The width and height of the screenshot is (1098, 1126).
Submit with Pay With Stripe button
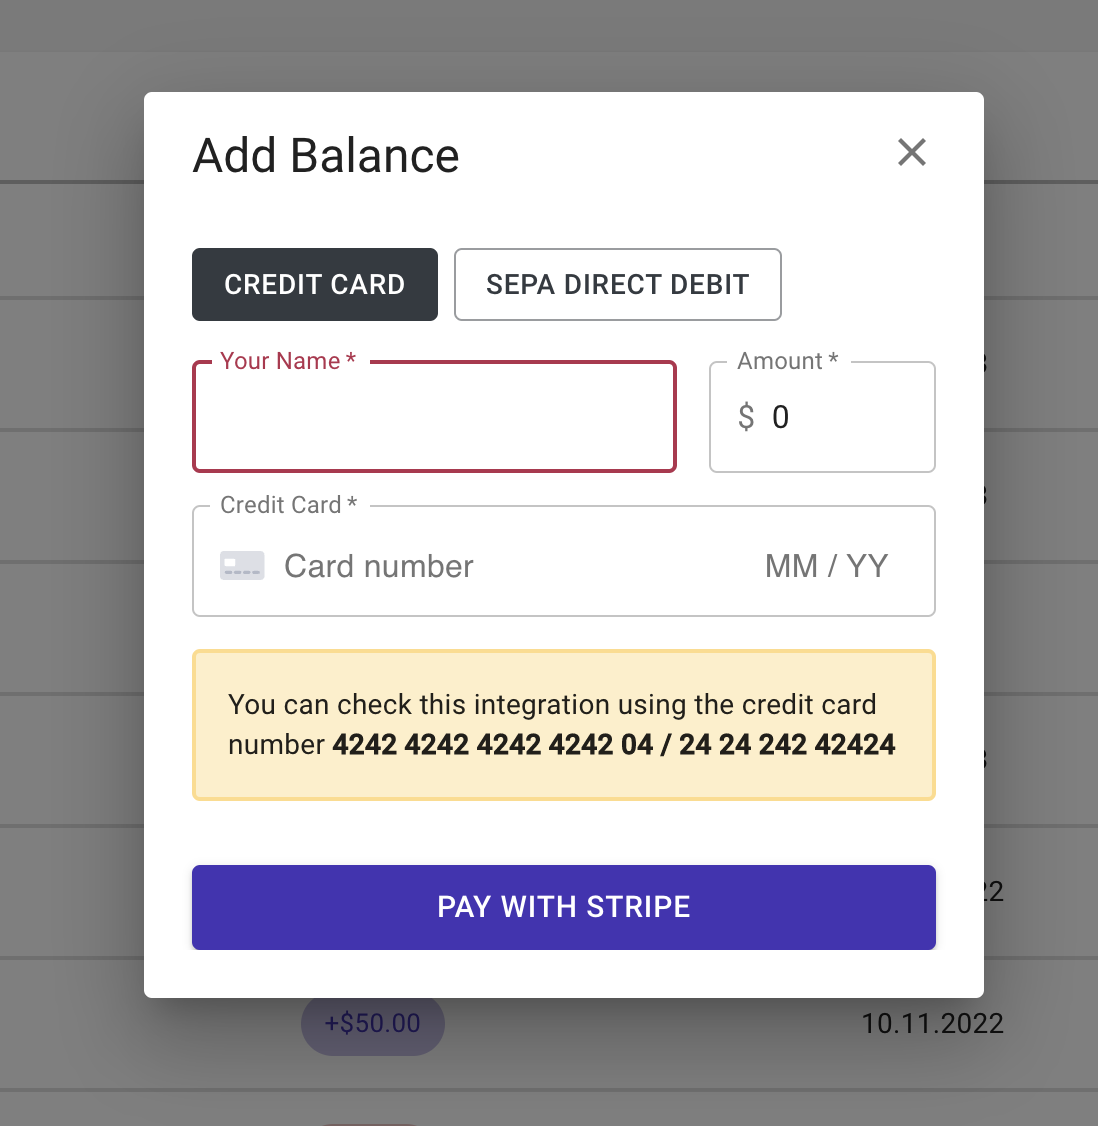[564, 907]
